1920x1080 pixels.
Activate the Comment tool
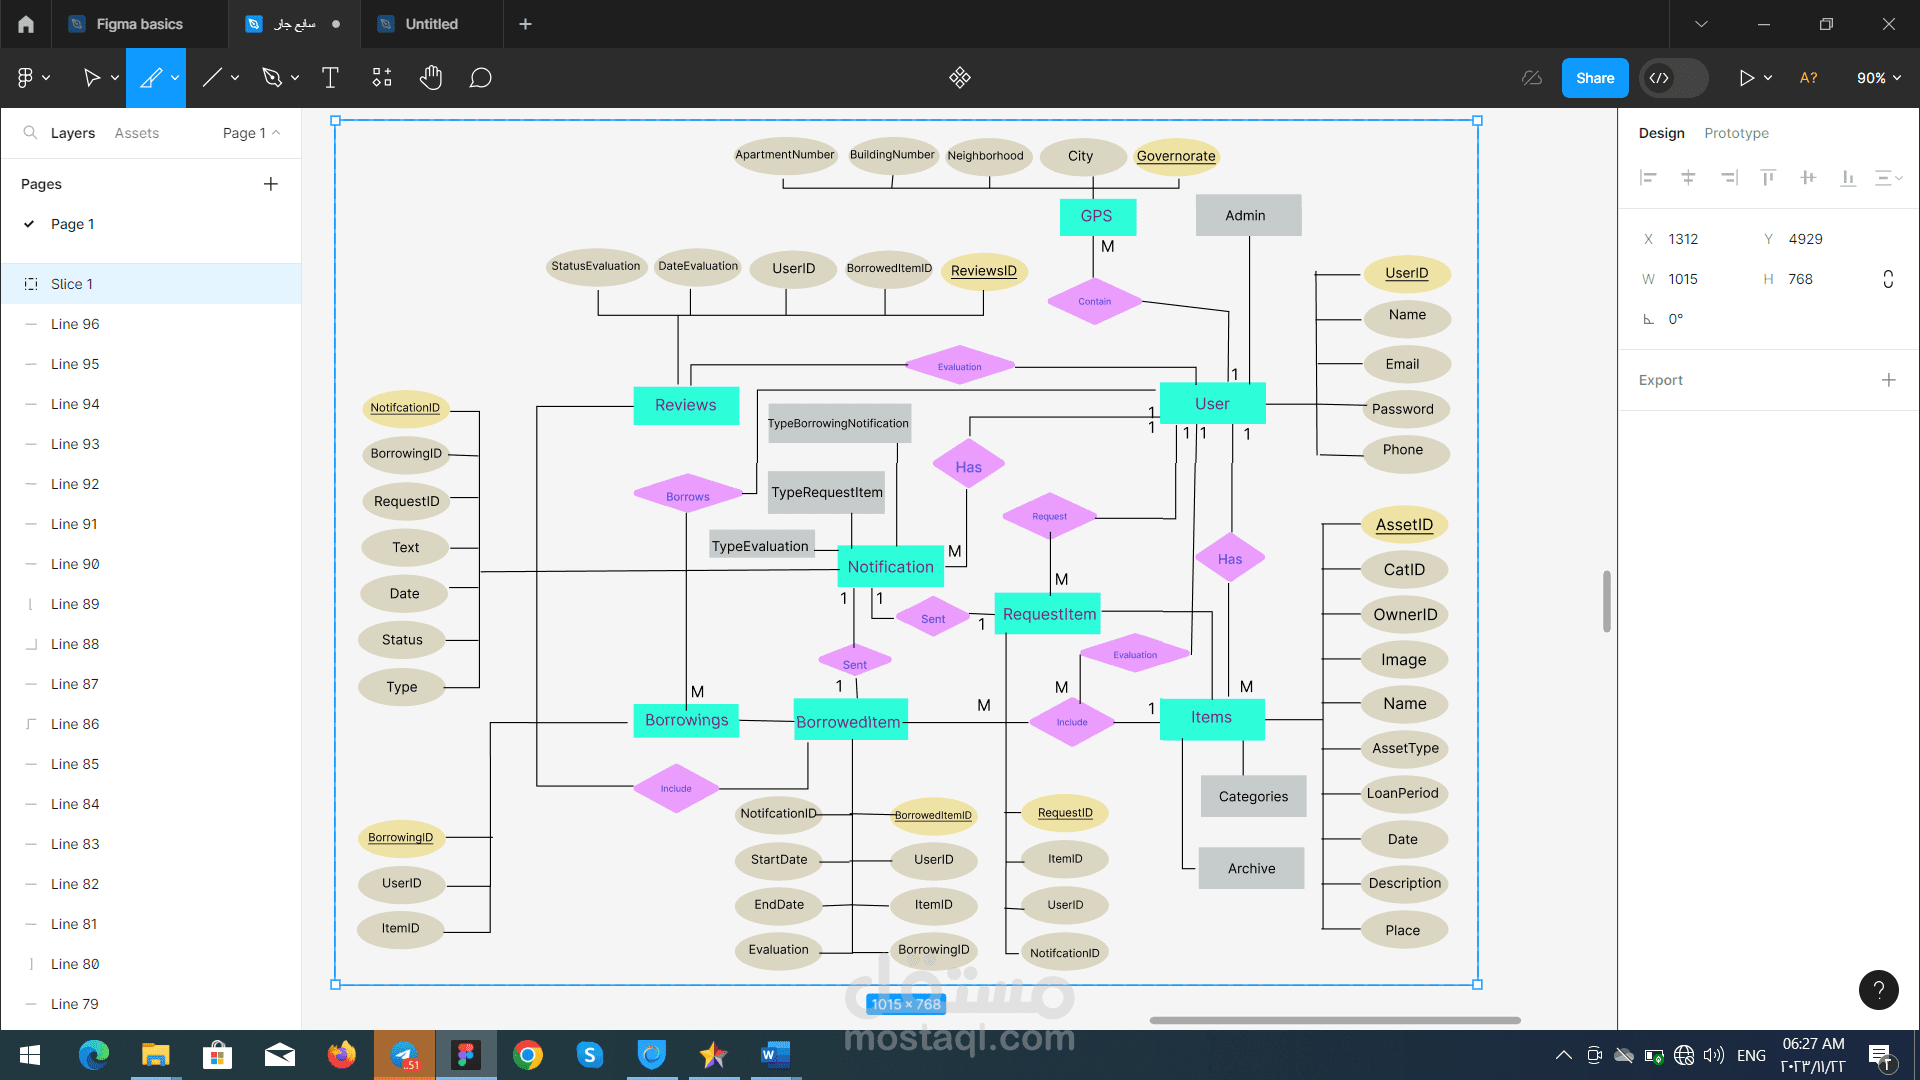click(x=480, y=78)
